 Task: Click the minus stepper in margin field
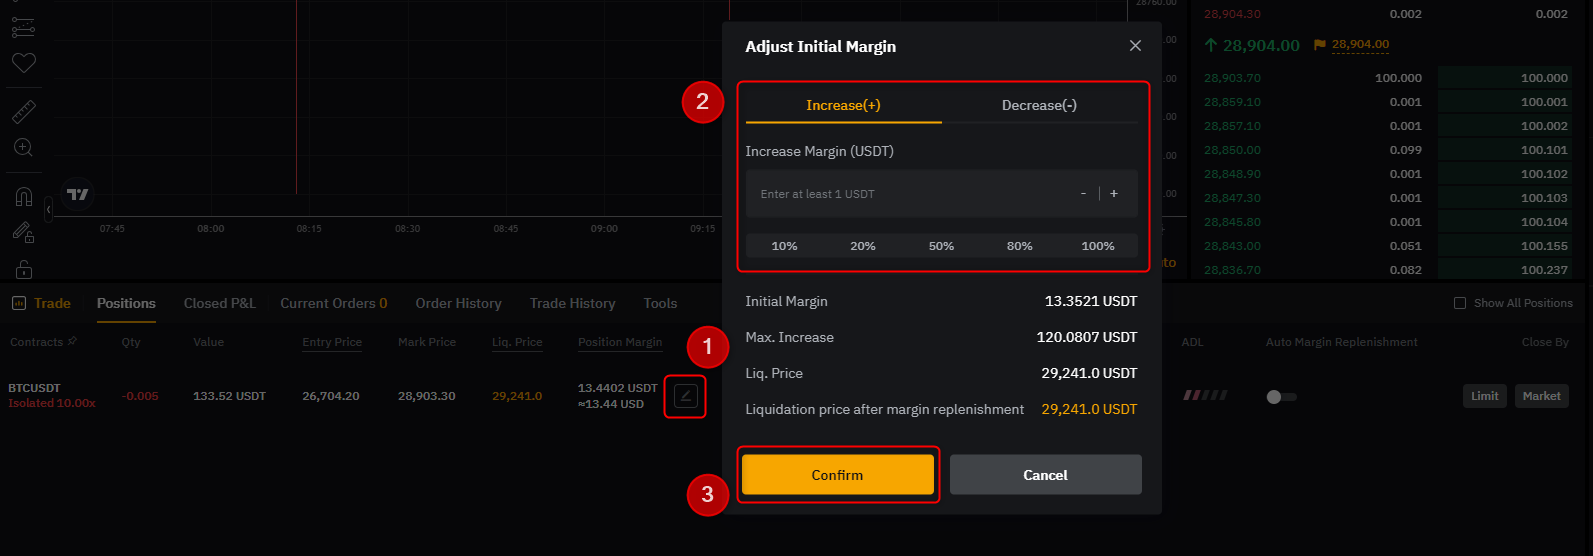(x=1084, y=194)
